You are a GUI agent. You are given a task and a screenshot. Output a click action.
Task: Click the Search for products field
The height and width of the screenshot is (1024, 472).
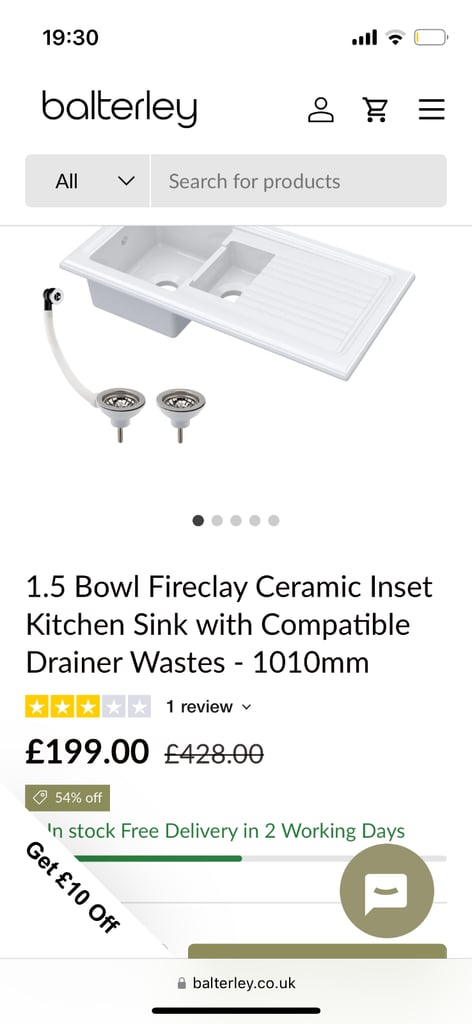pos(299,181)
